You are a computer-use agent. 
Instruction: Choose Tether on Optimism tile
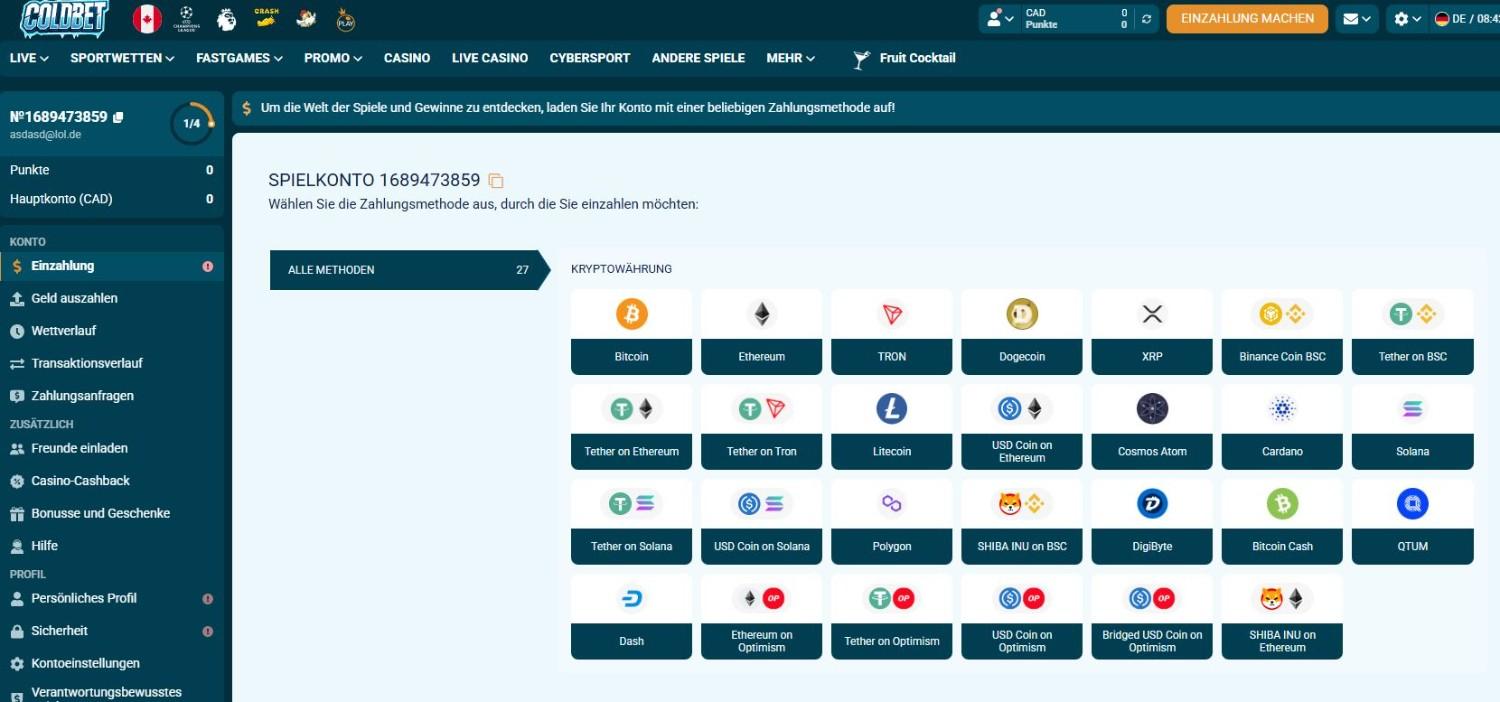[x=891, y=617]
